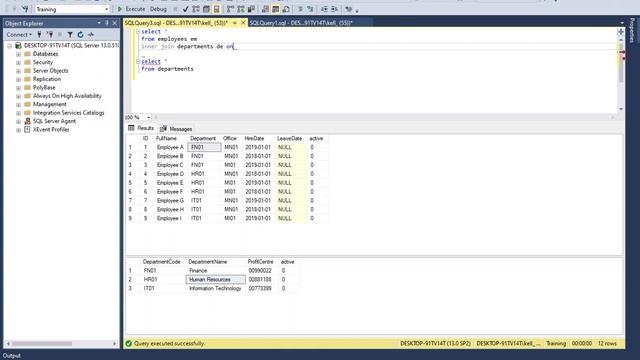Viewport: 640px width, 360px height.
Task: Open the Training database dropdown
Action: point(107,9)
